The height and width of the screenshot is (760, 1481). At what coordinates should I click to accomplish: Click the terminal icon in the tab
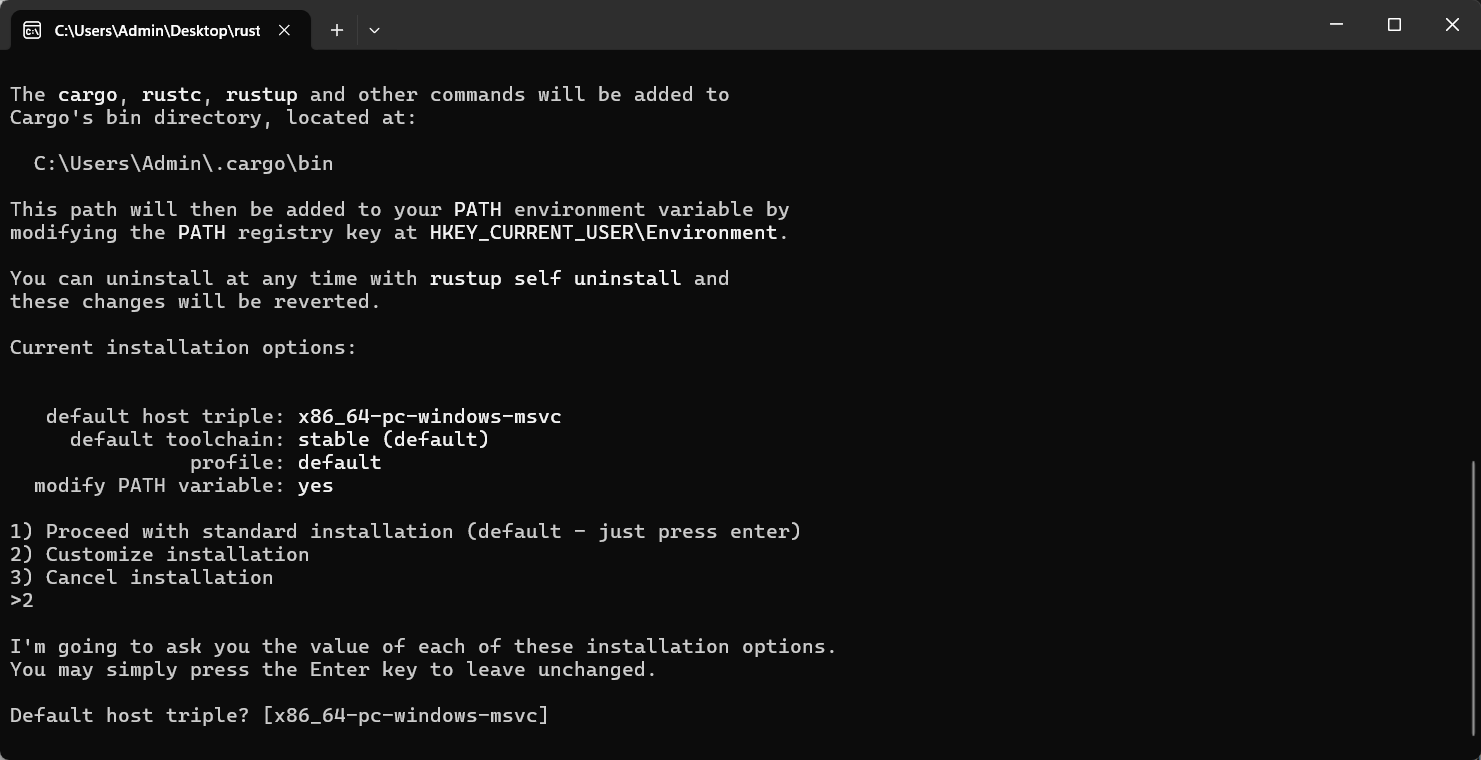coord(32,30)
